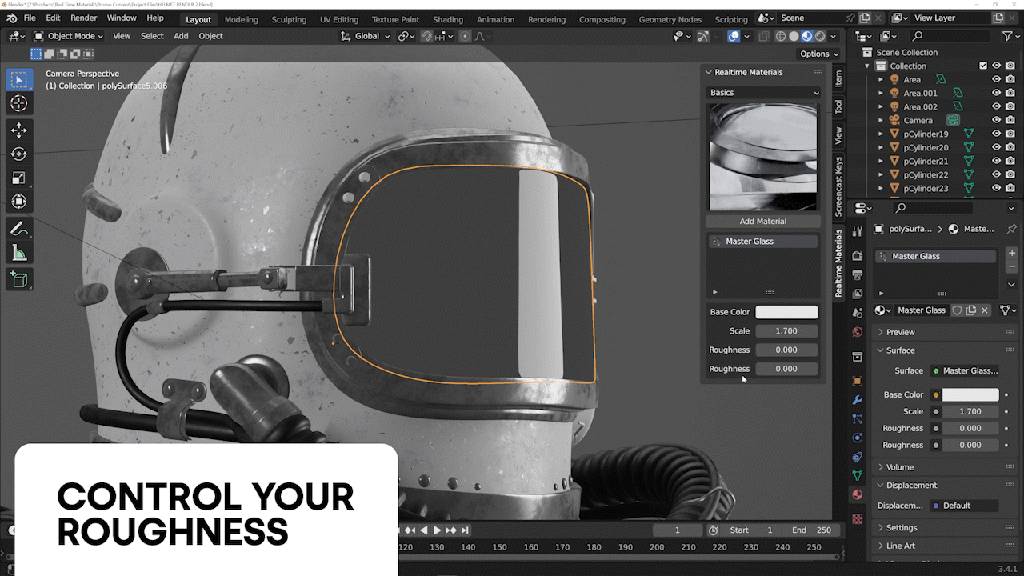This screenshot has height=576, width=1024.
Task: Click the Add Material button
Action: pos(762,221)
